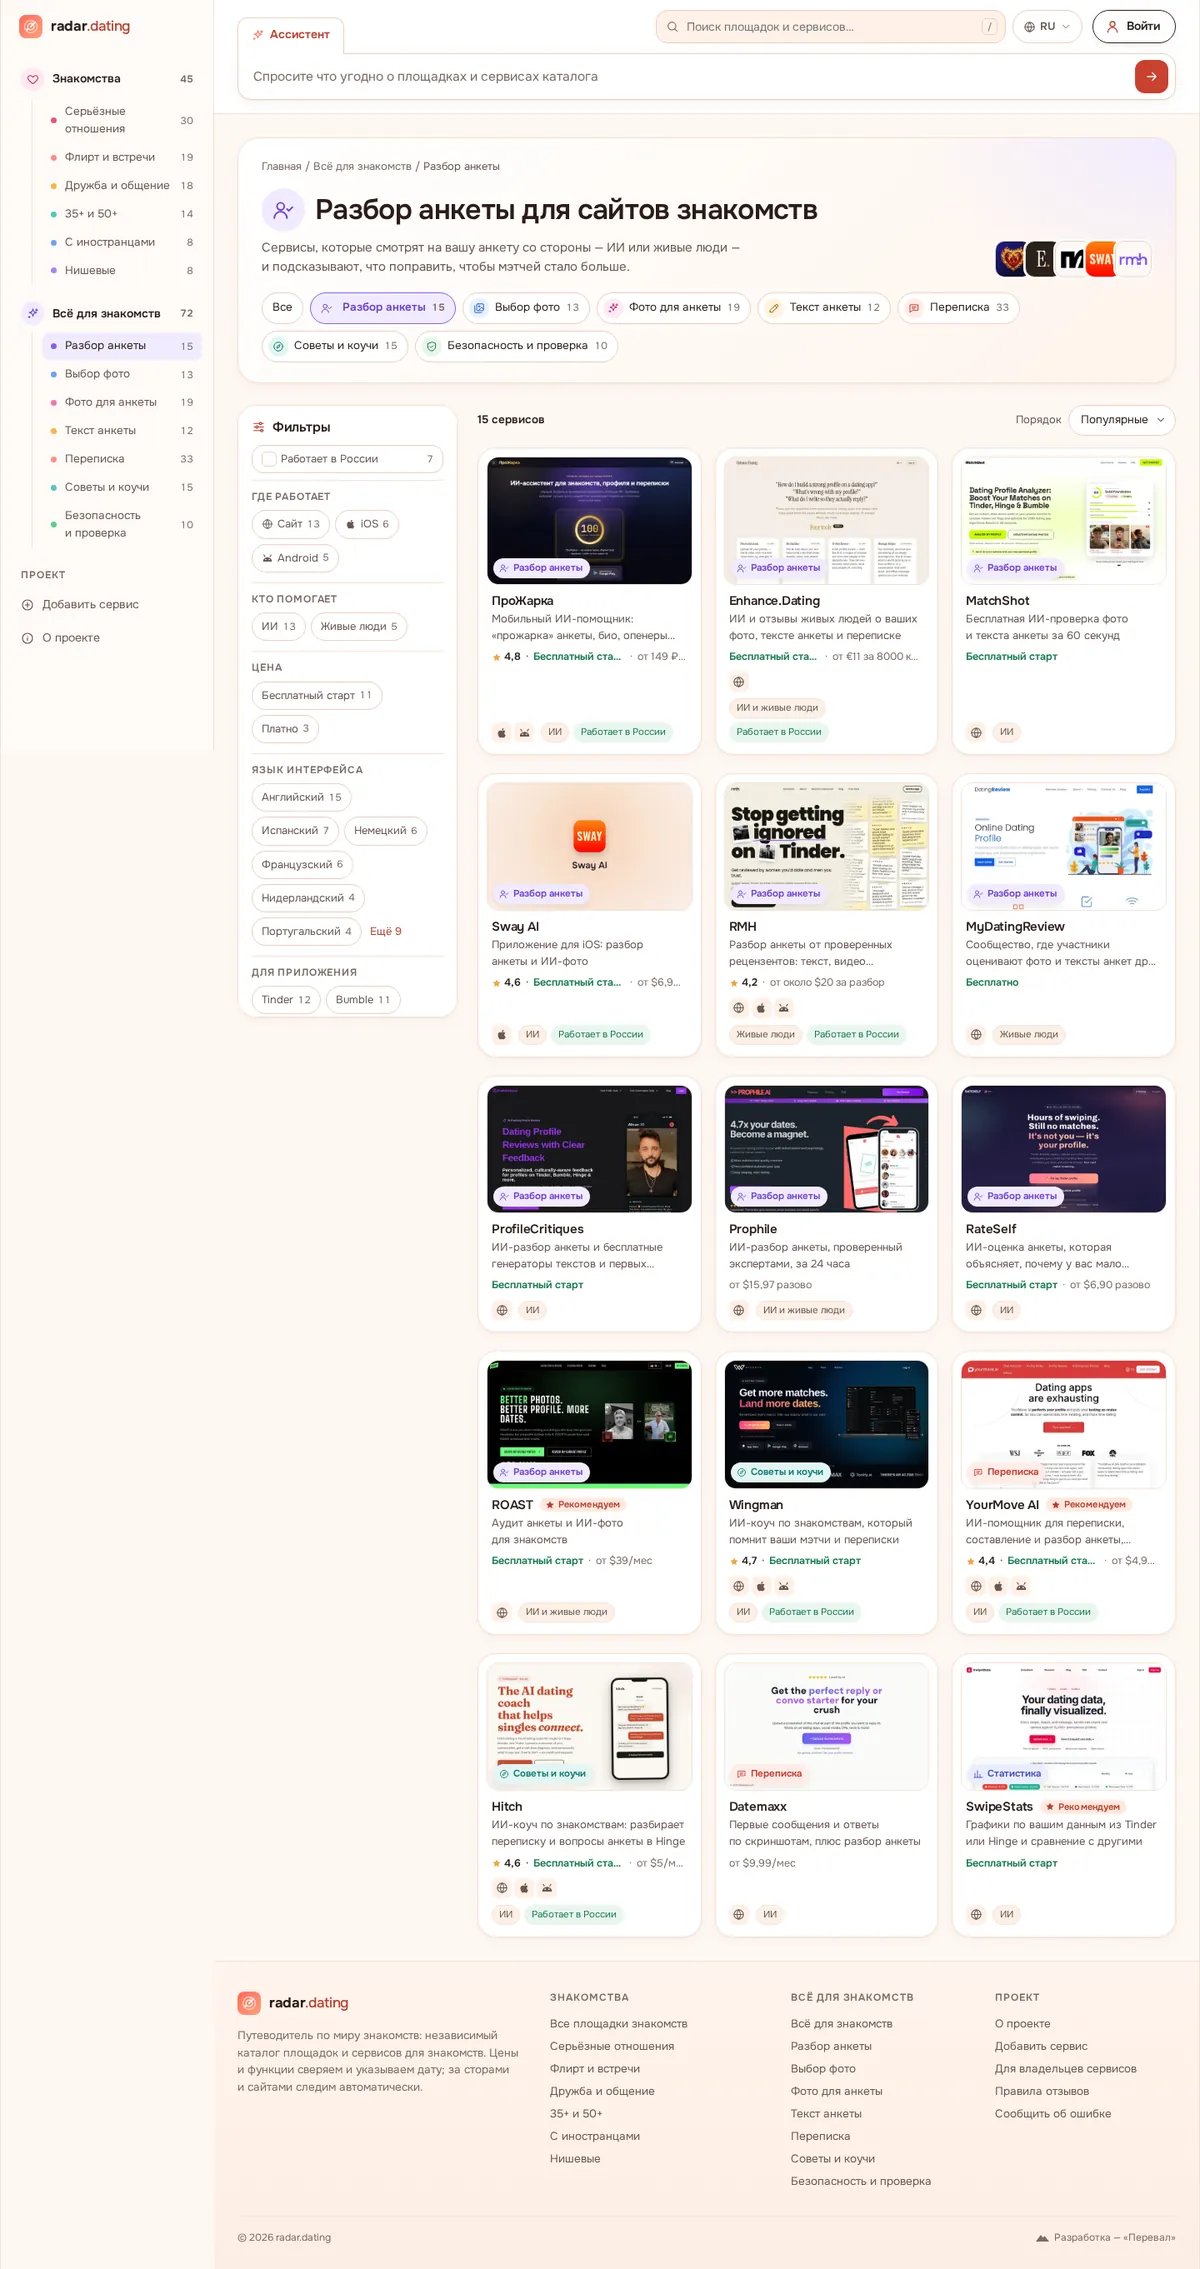Viewport: 1200px width, 2269px height.
Task: Click the info icon for О проекте
Action: tap(28, 638)
